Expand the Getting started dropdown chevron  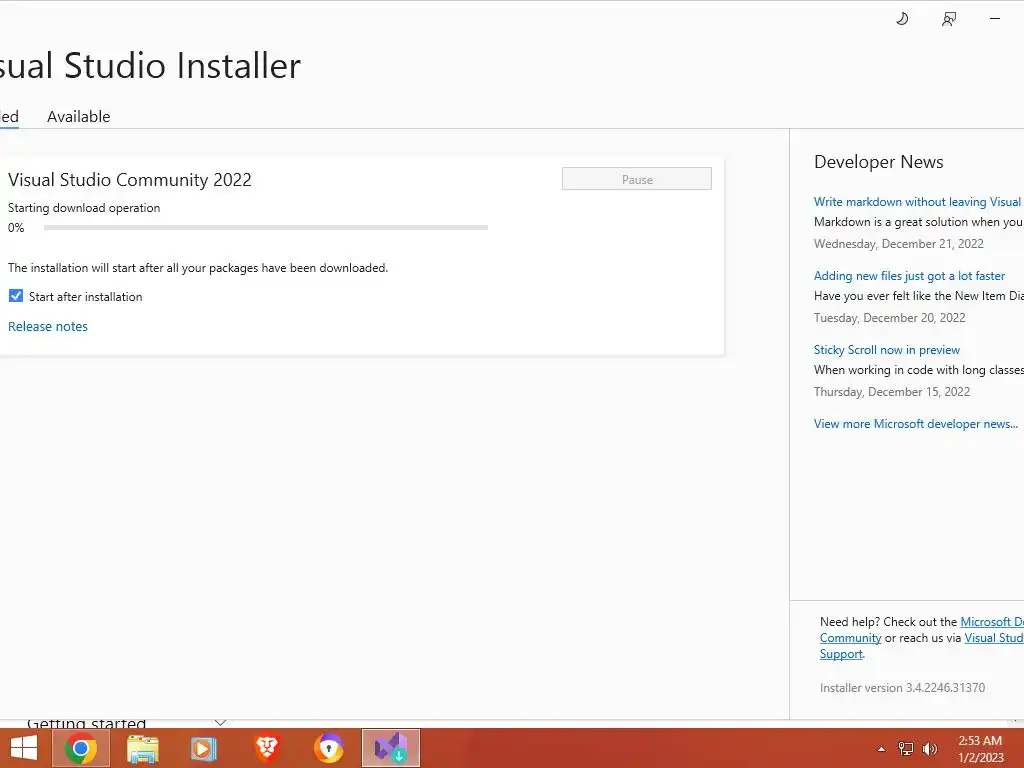220,723
